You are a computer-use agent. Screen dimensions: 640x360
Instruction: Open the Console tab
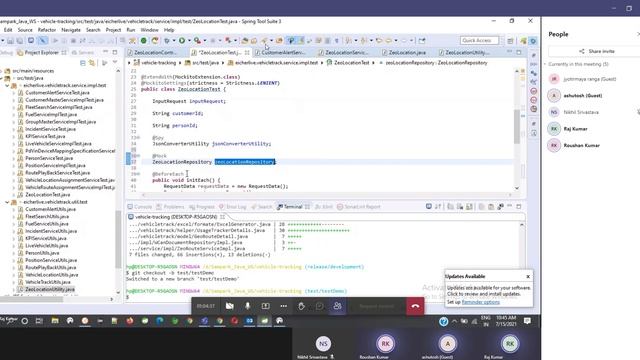point(140,207)
